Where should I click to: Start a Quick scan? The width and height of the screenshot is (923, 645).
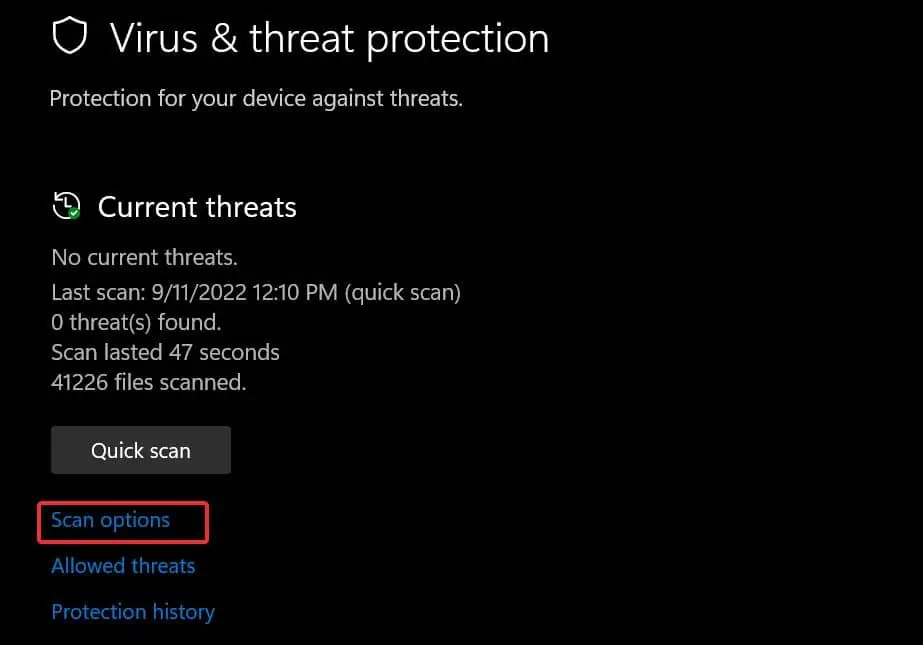(x=141, y=450)
